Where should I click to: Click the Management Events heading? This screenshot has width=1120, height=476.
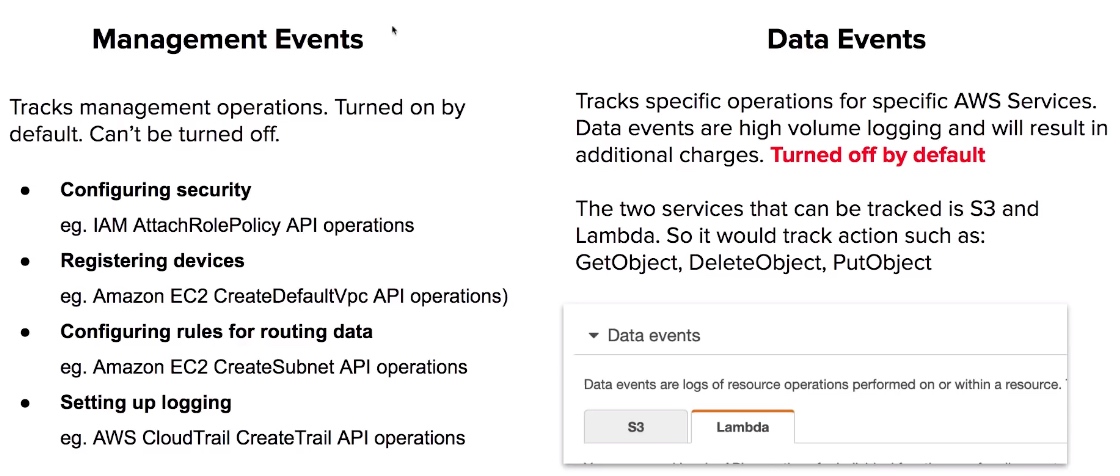(227, 39)
